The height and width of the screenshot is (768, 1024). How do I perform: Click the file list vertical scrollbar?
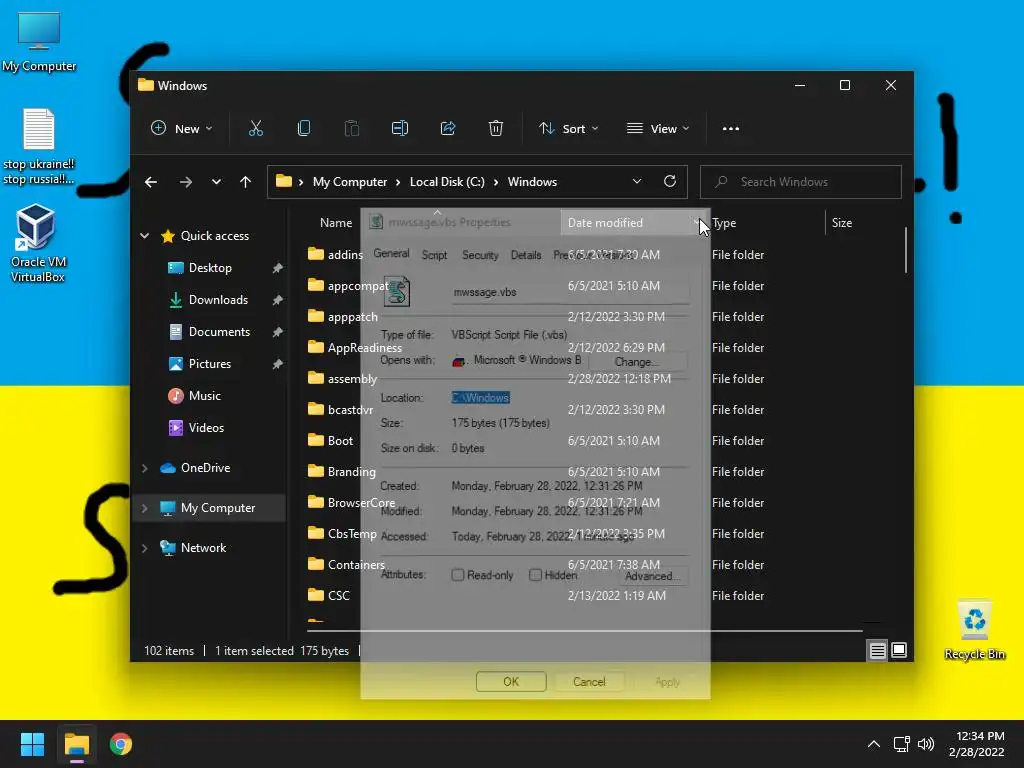click(x=906, y=250)
